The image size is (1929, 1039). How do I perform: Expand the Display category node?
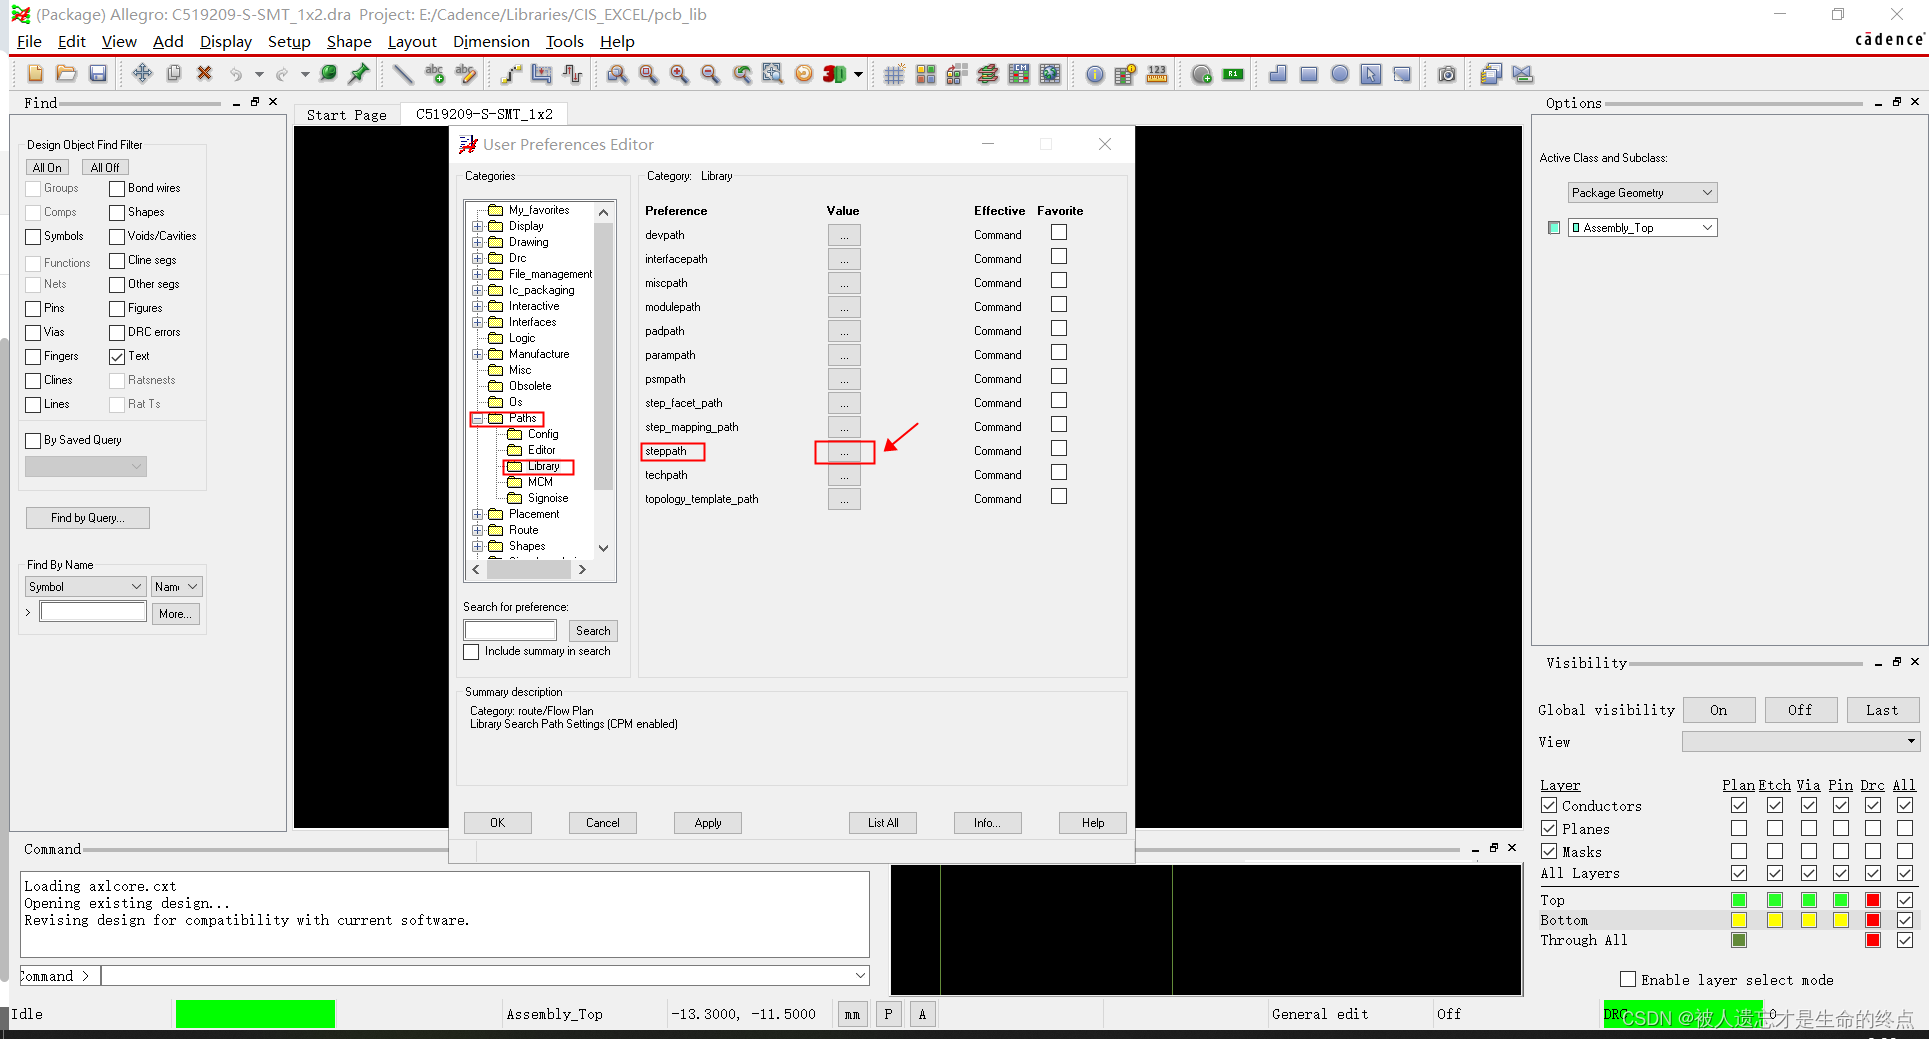click(x=478, y=226)
